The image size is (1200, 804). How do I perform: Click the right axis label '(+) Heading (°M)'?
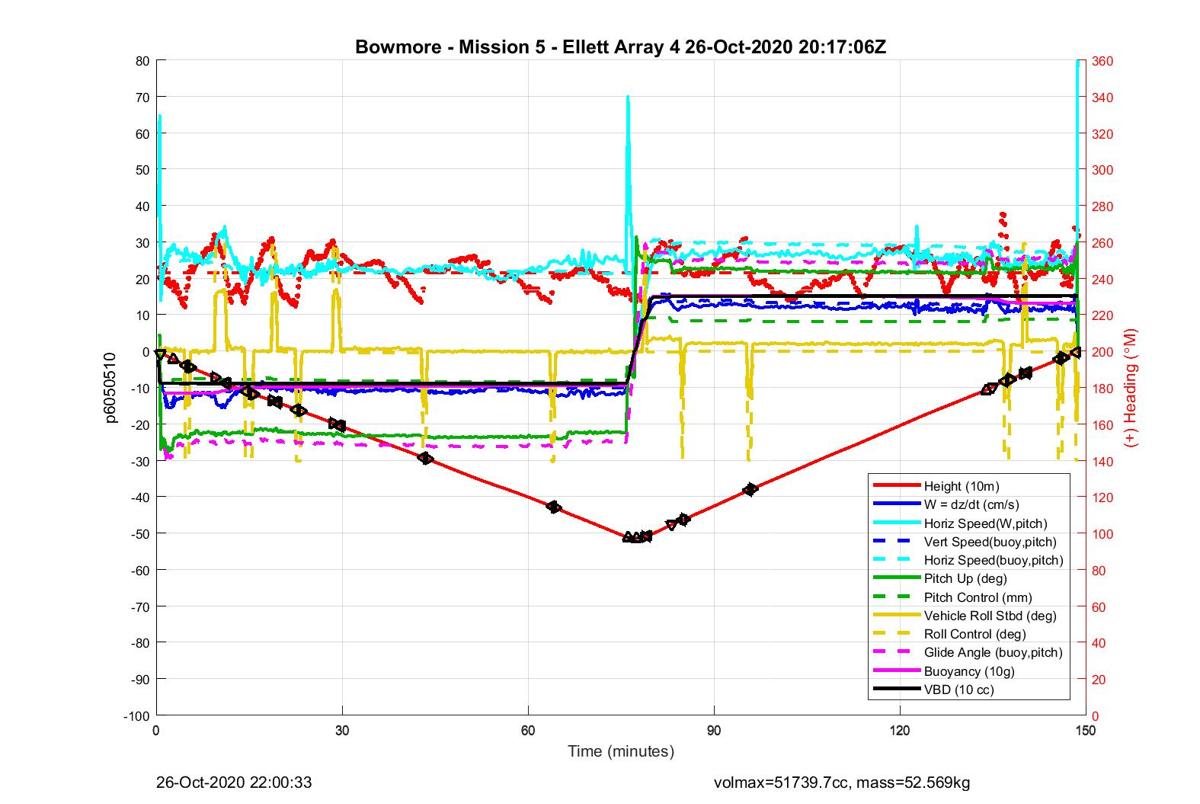pos(1133,387)
